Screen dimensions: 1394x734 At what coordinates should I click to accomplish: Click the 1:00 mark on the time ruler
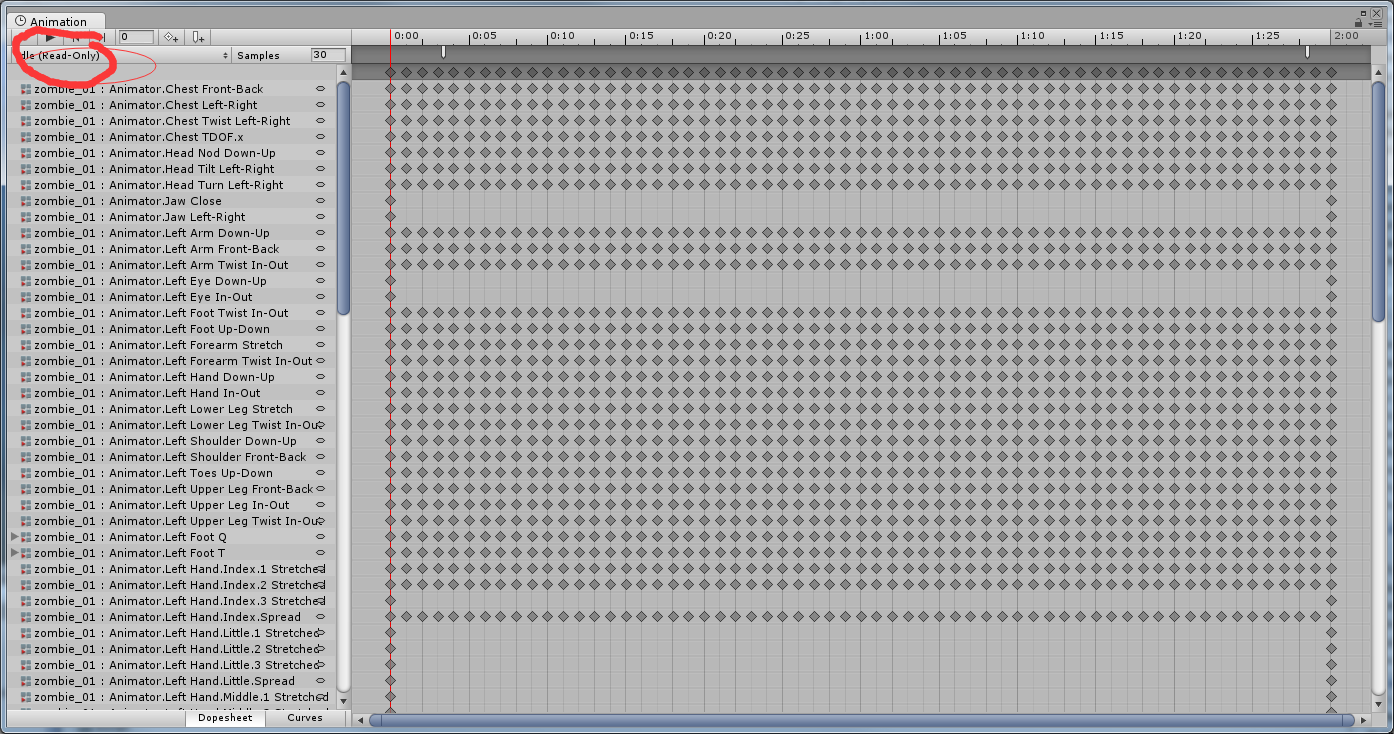coord(876,36)
